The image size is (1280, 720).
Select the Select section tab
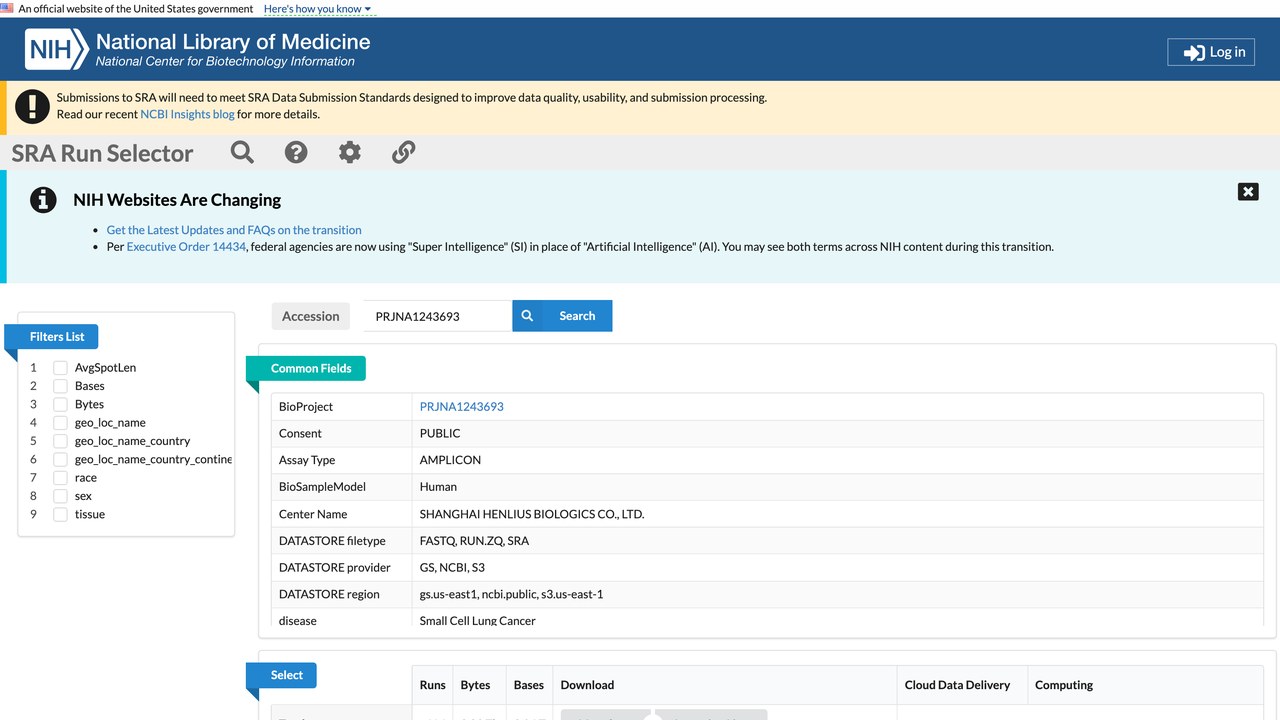286,675
